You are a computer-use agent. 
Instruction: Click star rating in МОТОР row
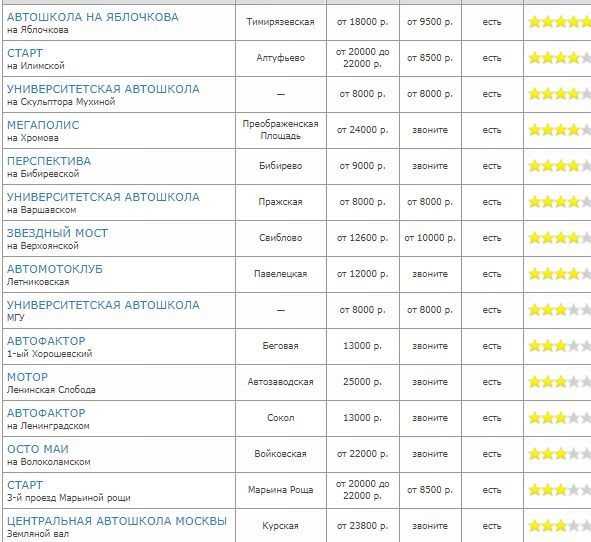tap(560, 382)
